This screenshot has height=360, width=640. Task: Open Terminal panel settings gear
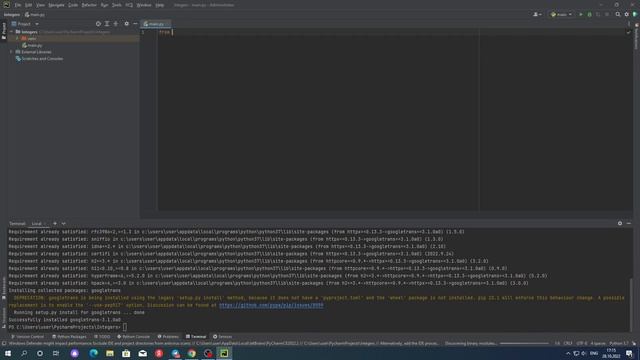pyautogui.click(x=620, y=223)
